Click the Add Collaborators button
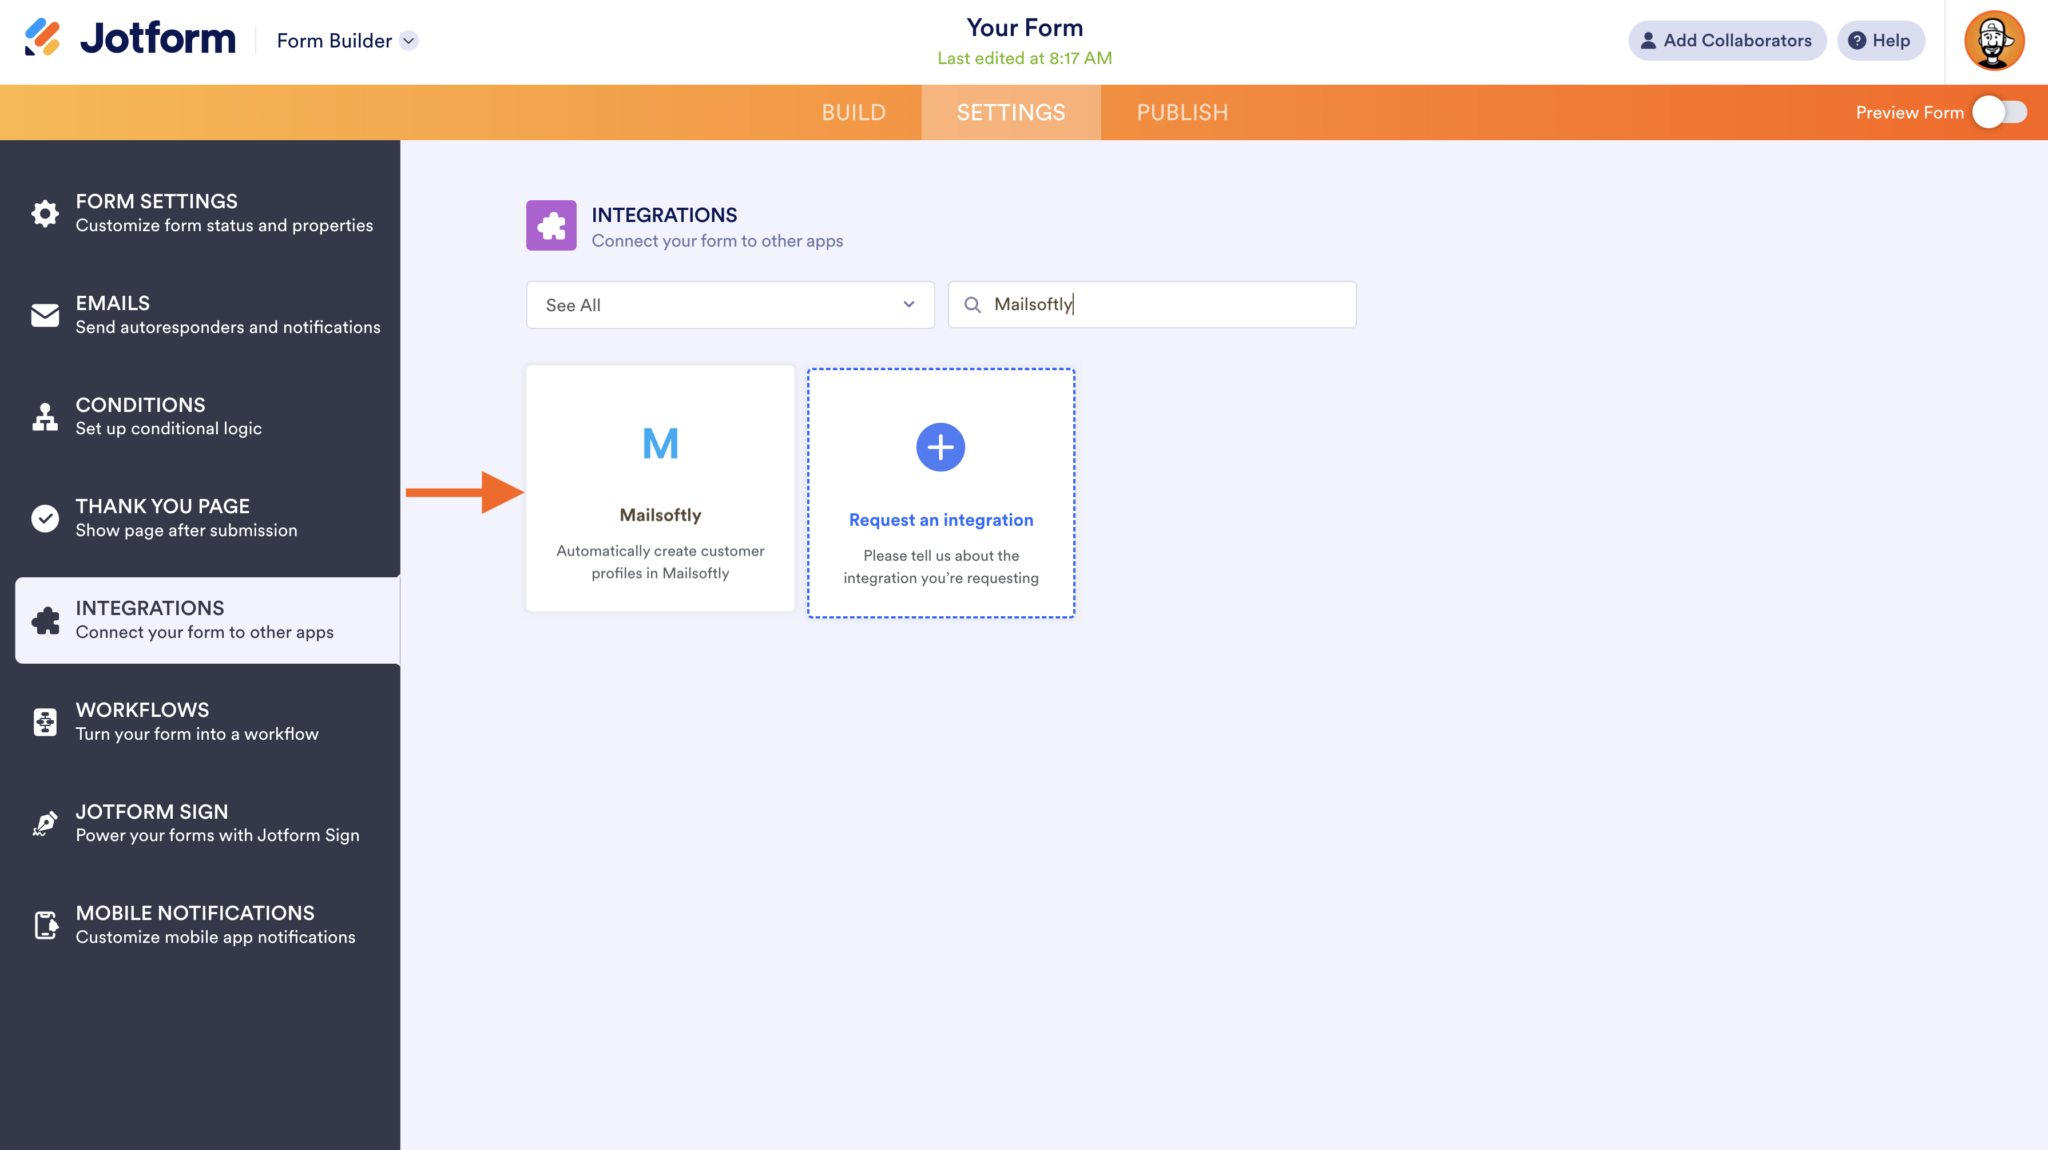 pos(1727,41)
